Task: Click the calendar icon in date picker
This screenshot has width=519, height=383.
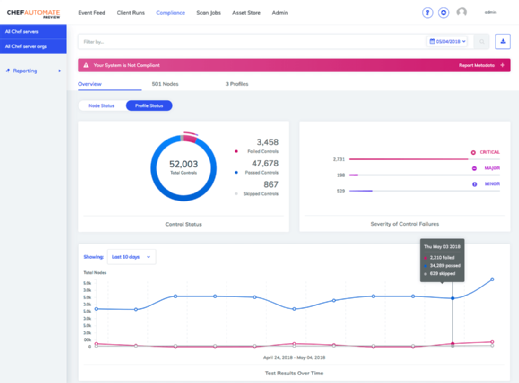Action: tap(432, 41)
